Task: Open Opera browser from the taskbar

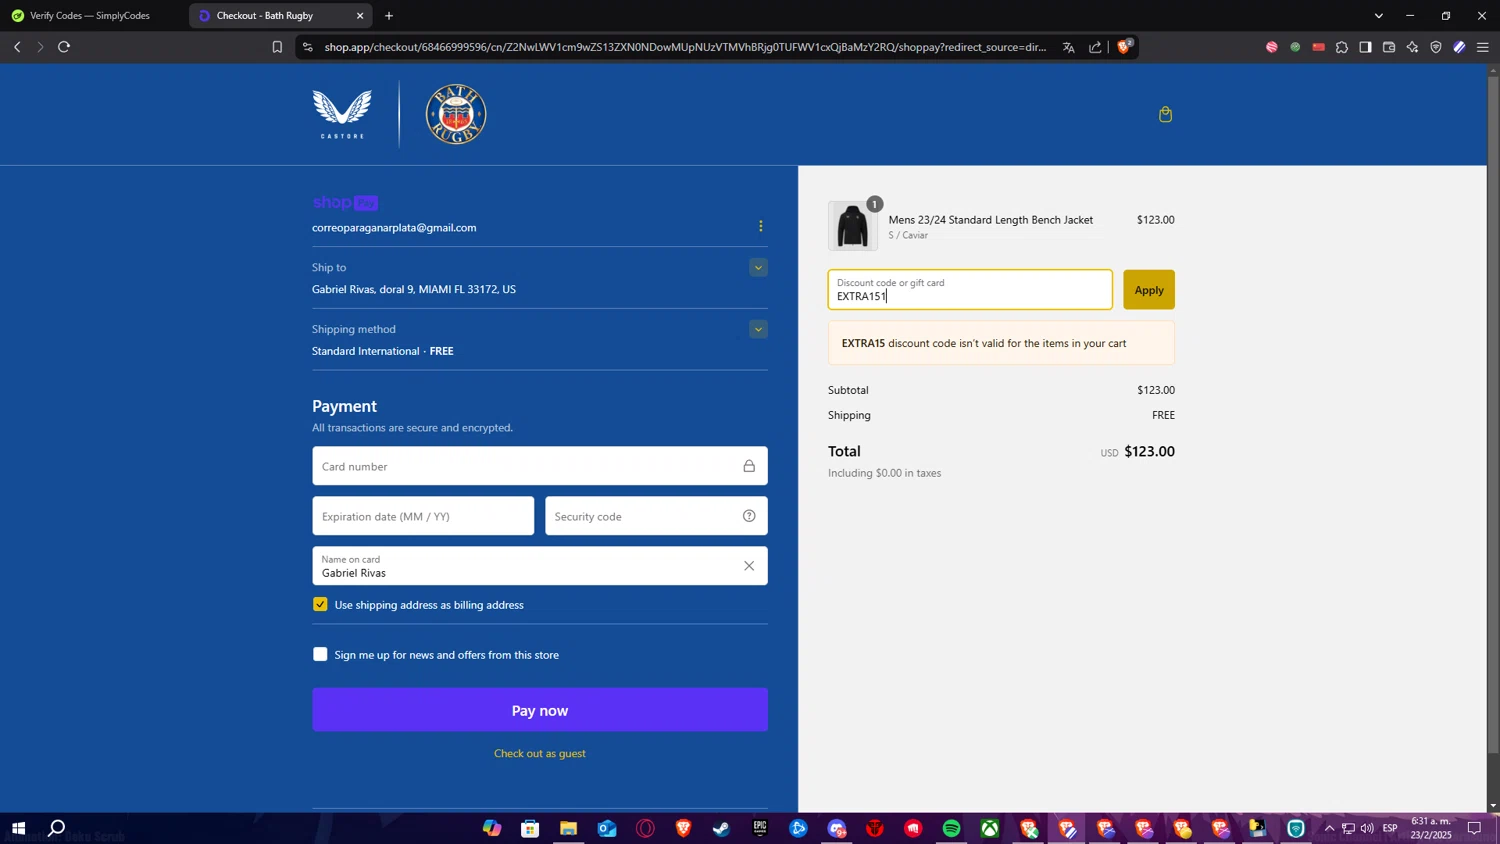Action: click(645, 828)
